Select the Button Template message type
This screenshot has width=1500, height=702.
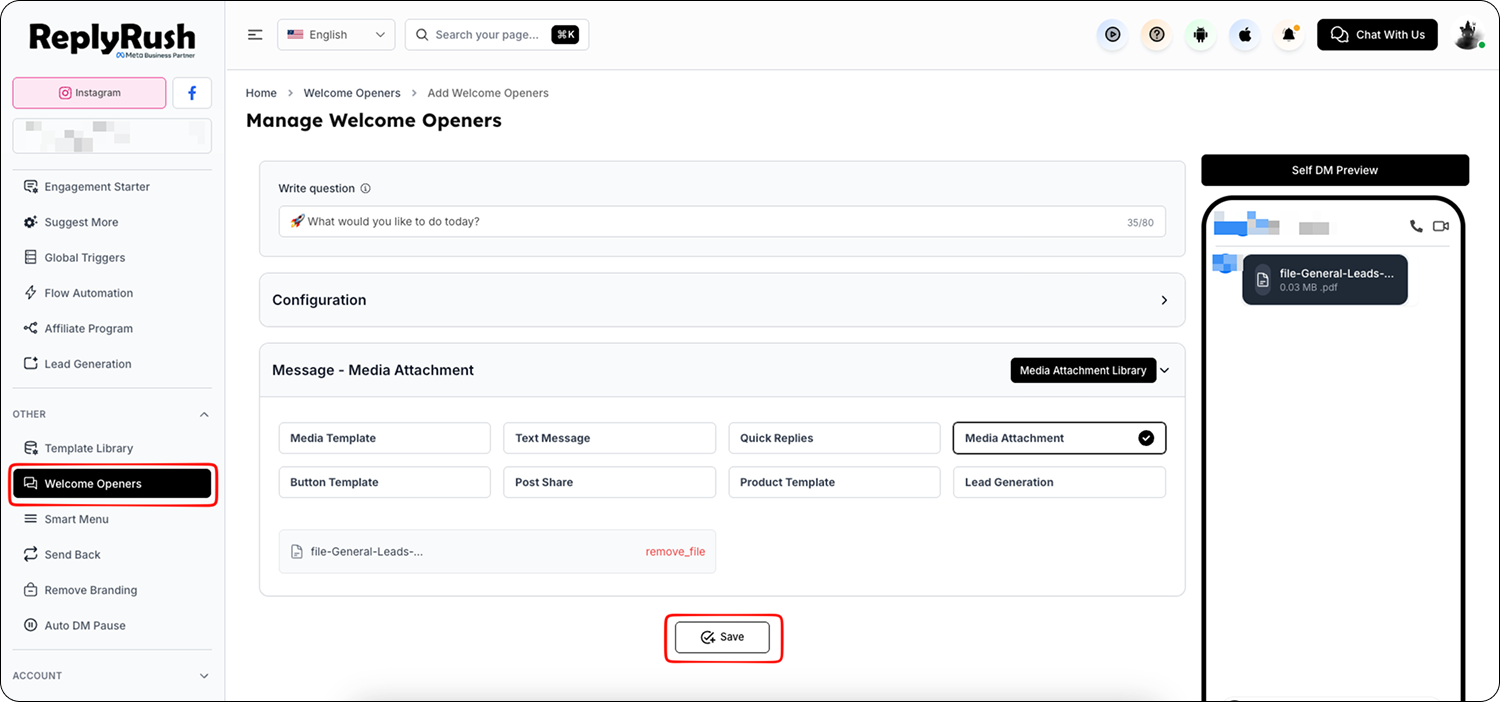click(384, 482)
